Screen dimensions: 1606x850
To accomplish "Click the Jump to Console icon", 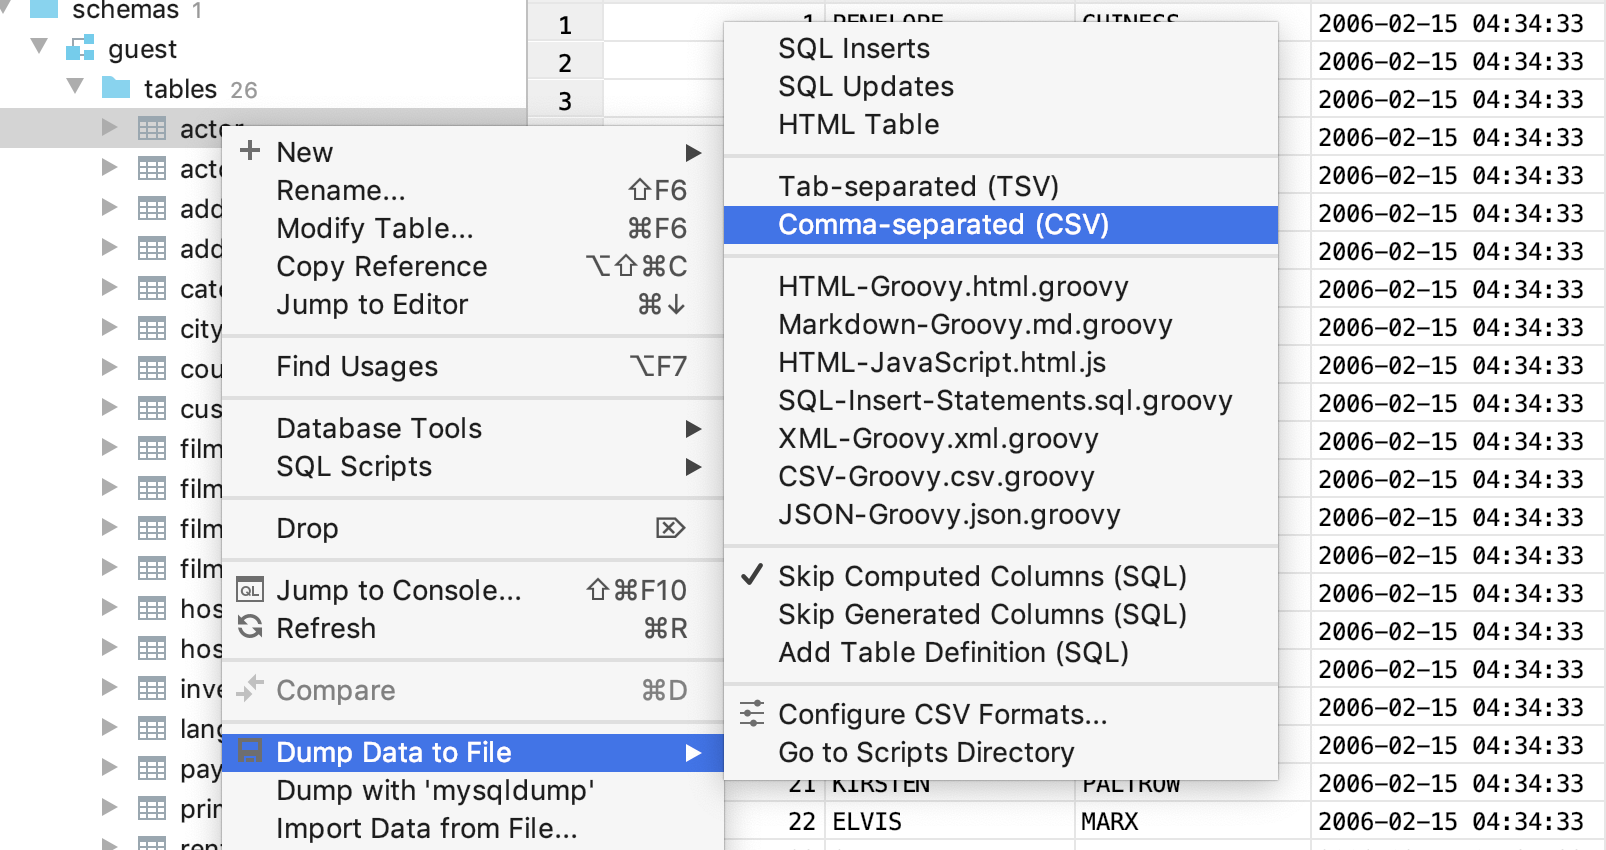I will pyautogui.click(x=250, y=590).
